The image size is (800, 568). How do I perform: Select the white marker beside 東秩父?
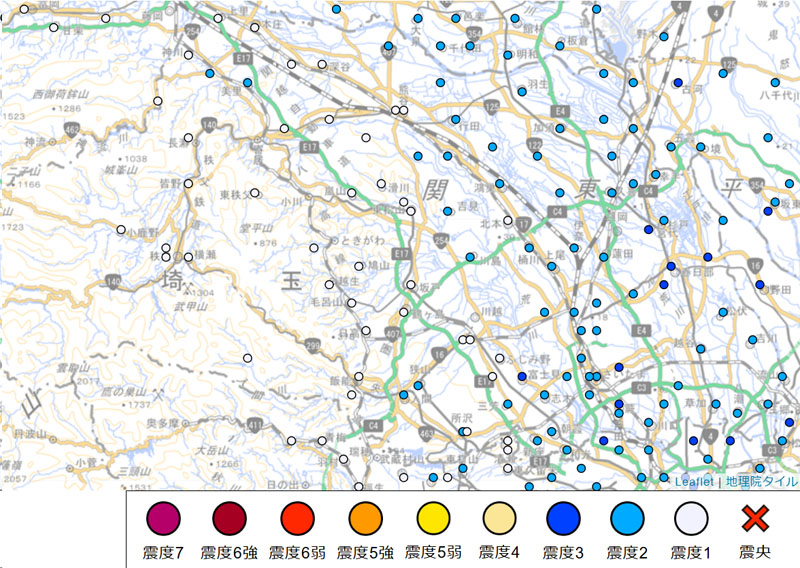point(255,193)
